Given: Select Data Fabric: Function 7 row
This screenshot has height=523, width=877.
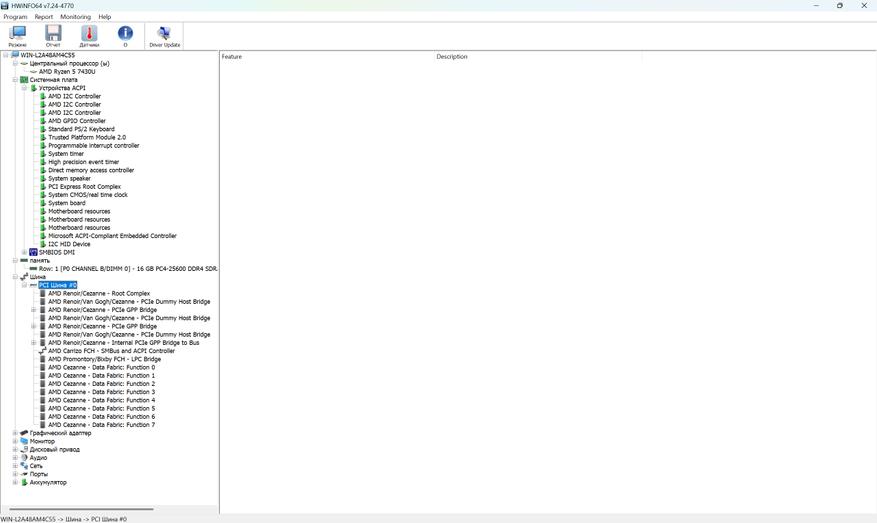Looking at the screenshot, I should [x=101, y=425].
